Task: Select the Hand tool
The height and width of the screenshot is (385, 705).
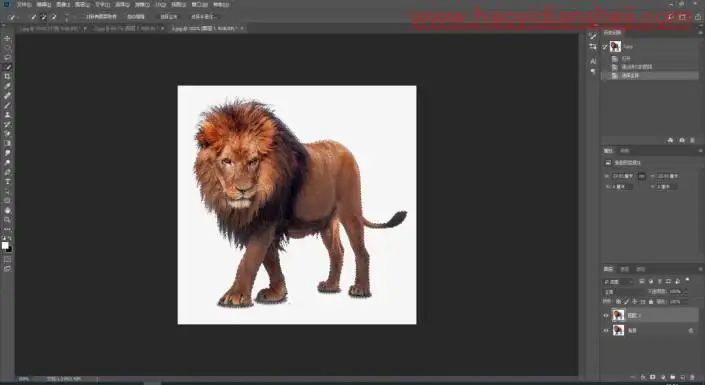Action: (x=7, y=210)
